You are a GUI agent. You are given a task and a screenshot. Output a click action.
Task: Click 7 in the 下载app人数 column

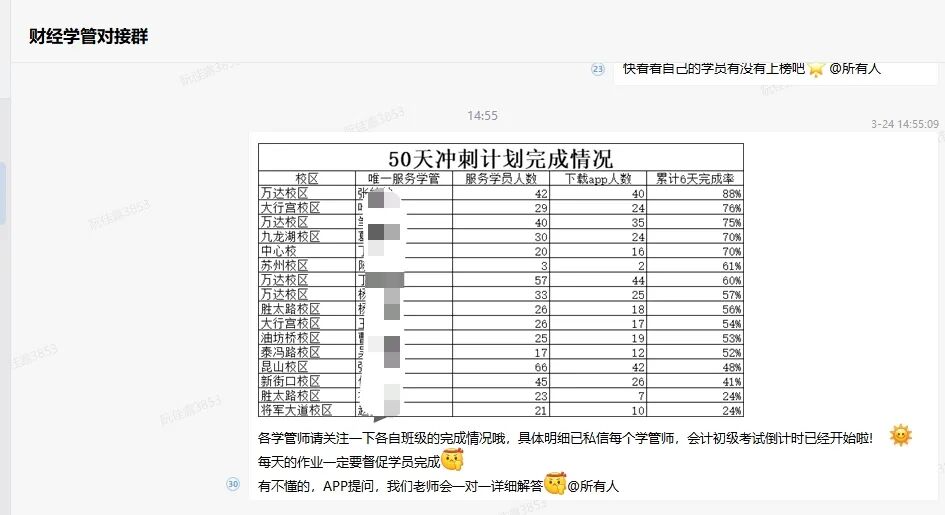coord(598,396)
